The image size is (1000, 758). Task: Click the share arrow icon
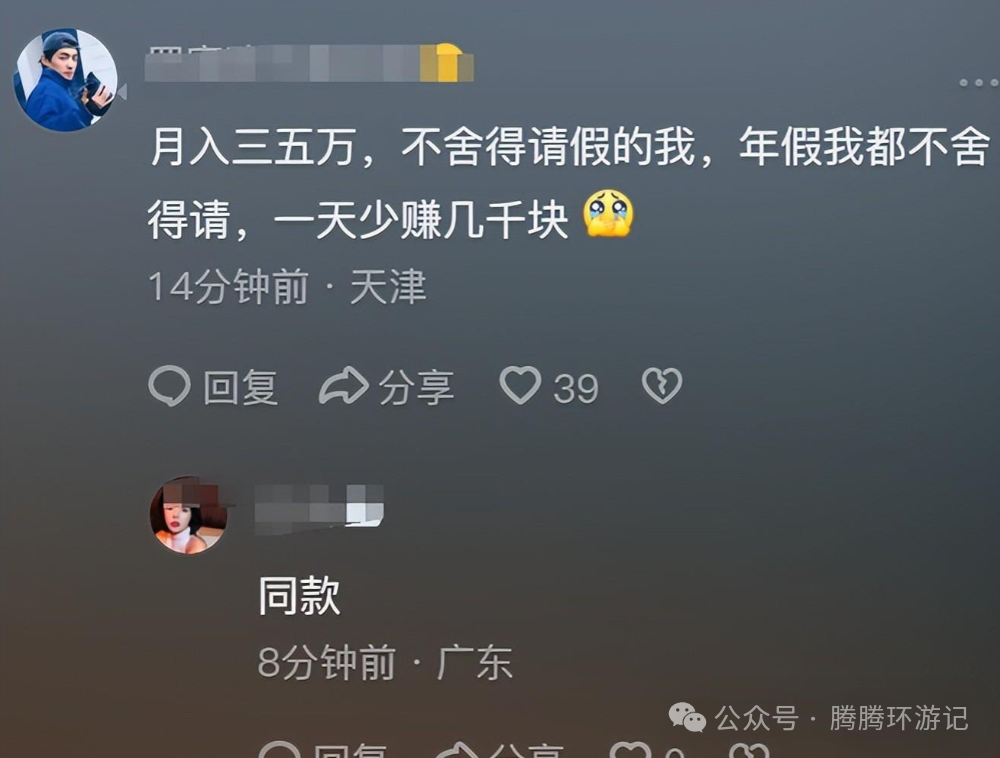click(x=344, y=386)
